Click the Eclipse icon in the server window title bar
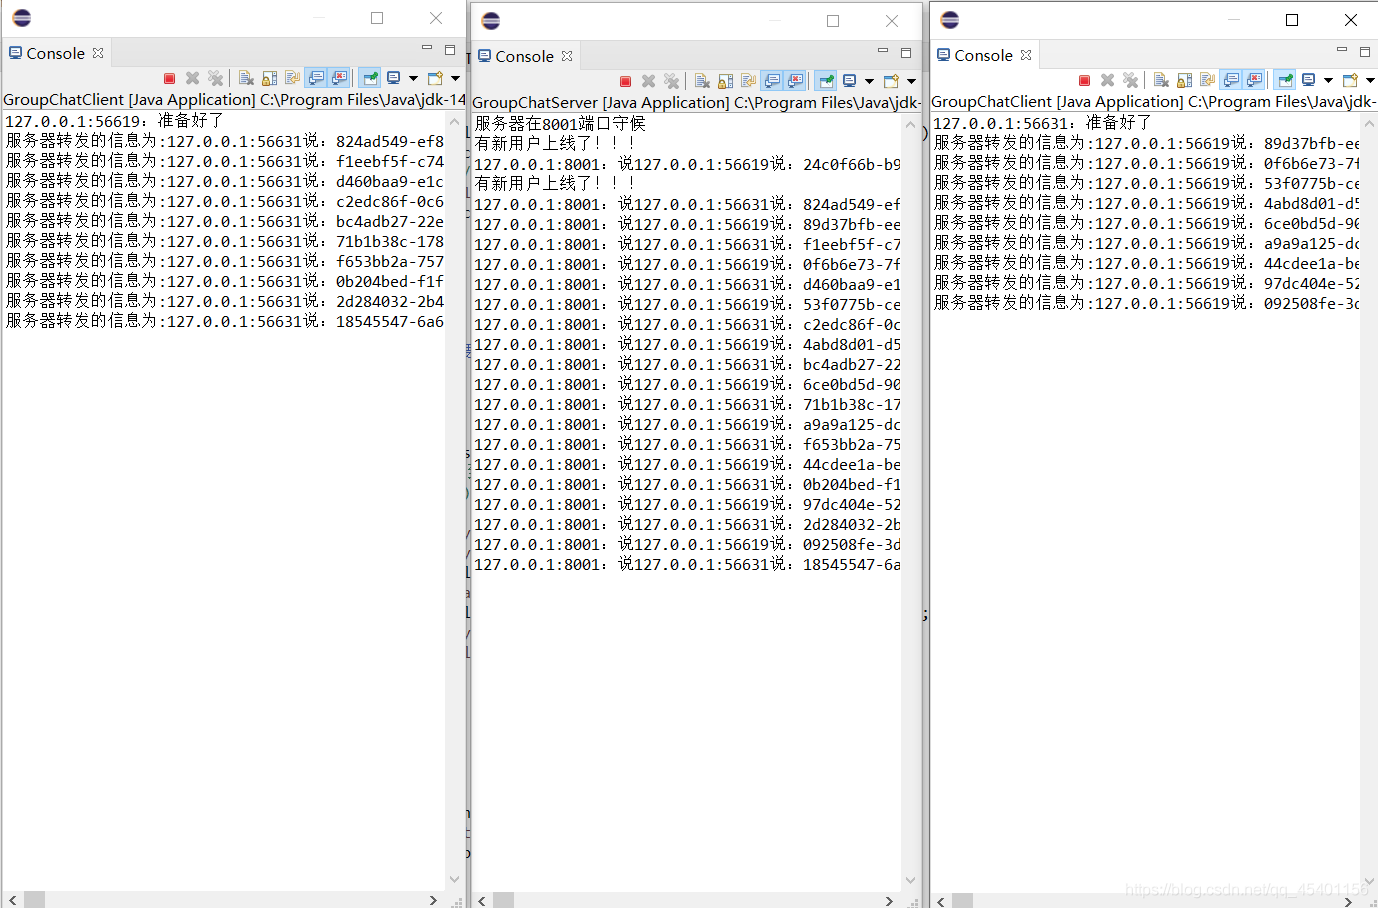Viewport: 1378px width, 908px height. coord(491,20)
